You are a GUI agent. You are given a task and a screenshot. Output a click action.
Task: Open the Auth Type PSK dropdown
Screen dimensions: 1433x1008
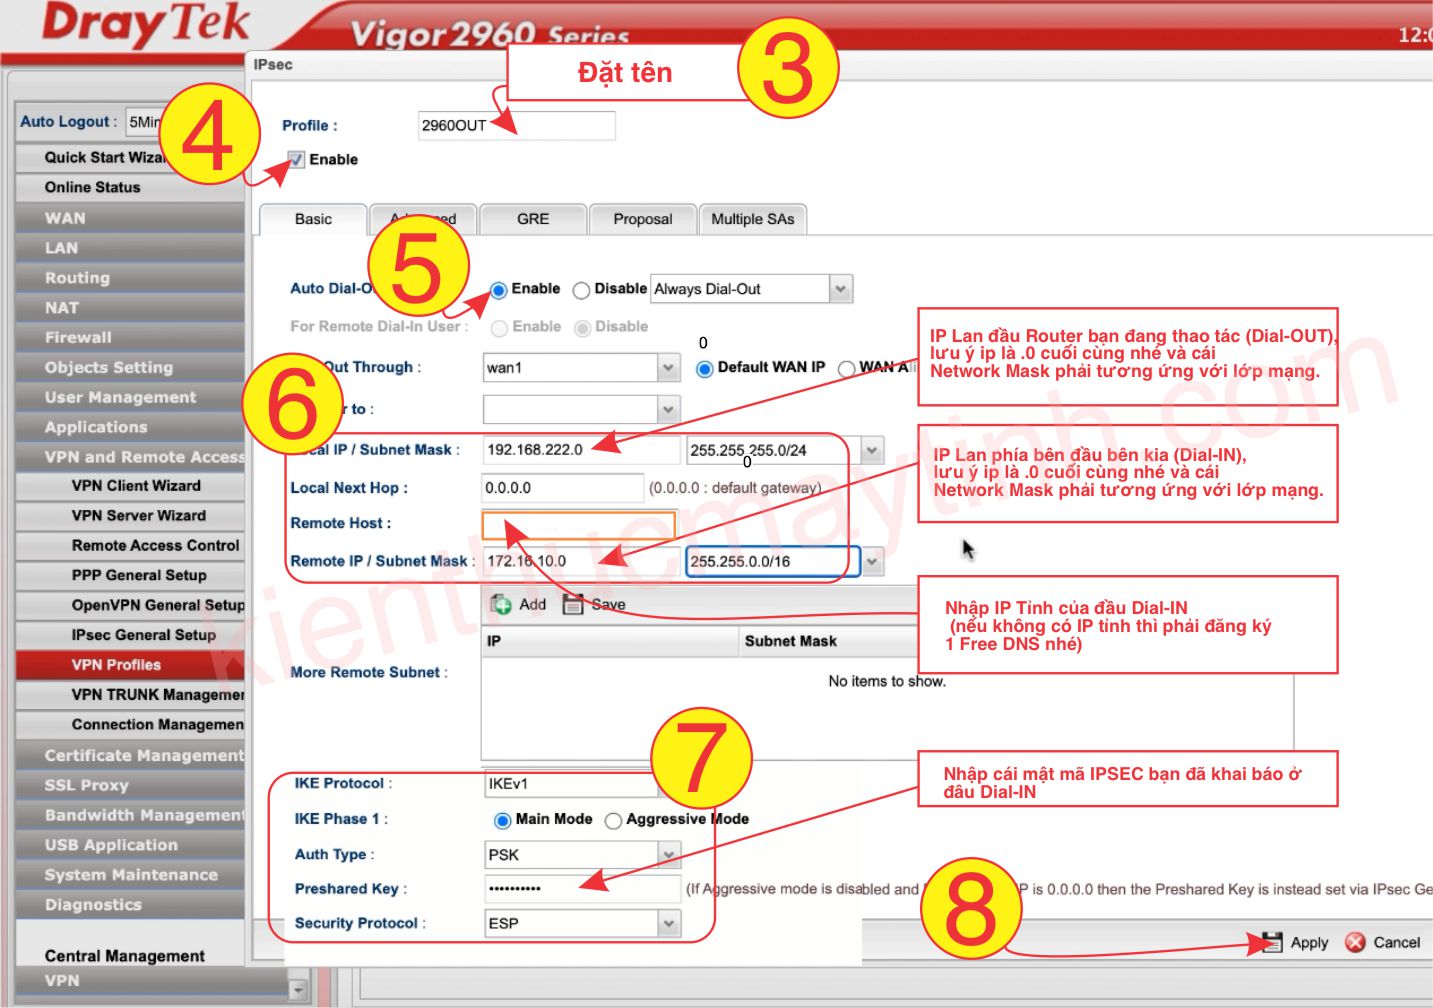click(x=668, y=855)
